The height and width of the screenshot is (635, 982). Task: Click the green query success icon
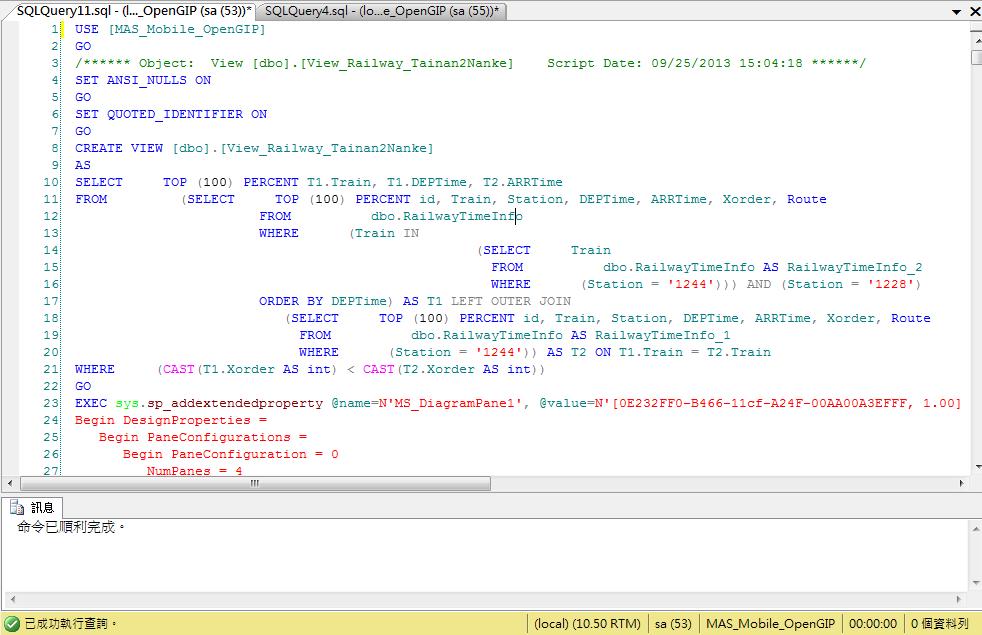coord(12,623)
